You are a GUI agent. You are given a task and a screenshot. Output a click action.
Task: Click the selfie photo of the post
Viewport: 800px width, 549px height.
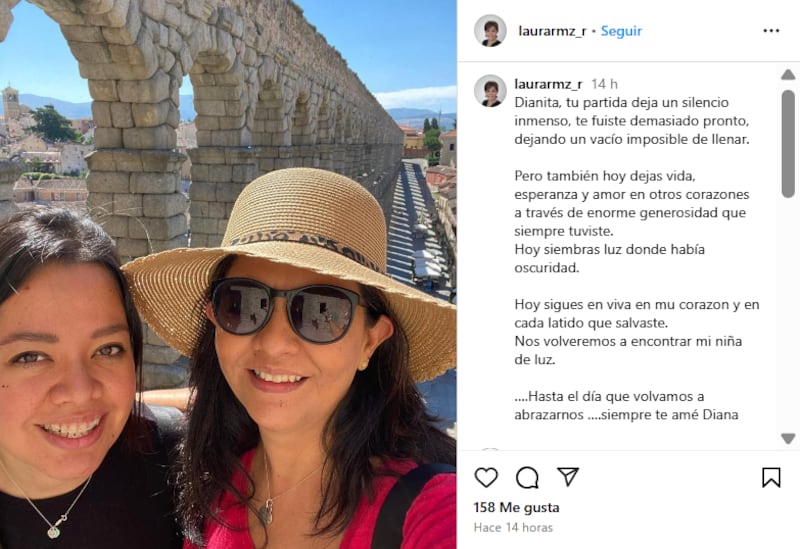[228, 274]
